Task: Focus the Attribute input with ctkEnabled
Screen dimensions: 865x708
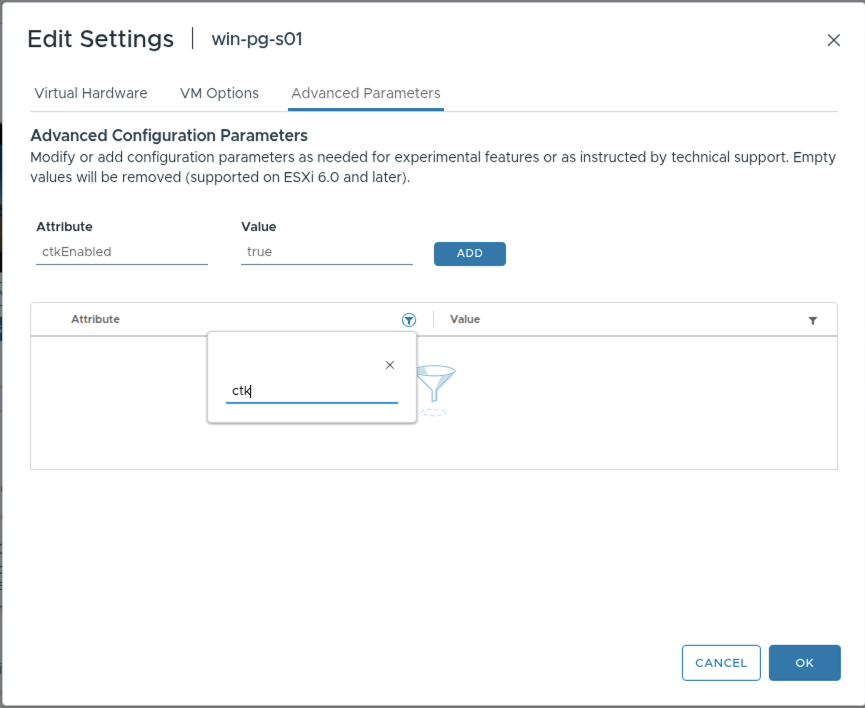Action: (x=122, y=252)
